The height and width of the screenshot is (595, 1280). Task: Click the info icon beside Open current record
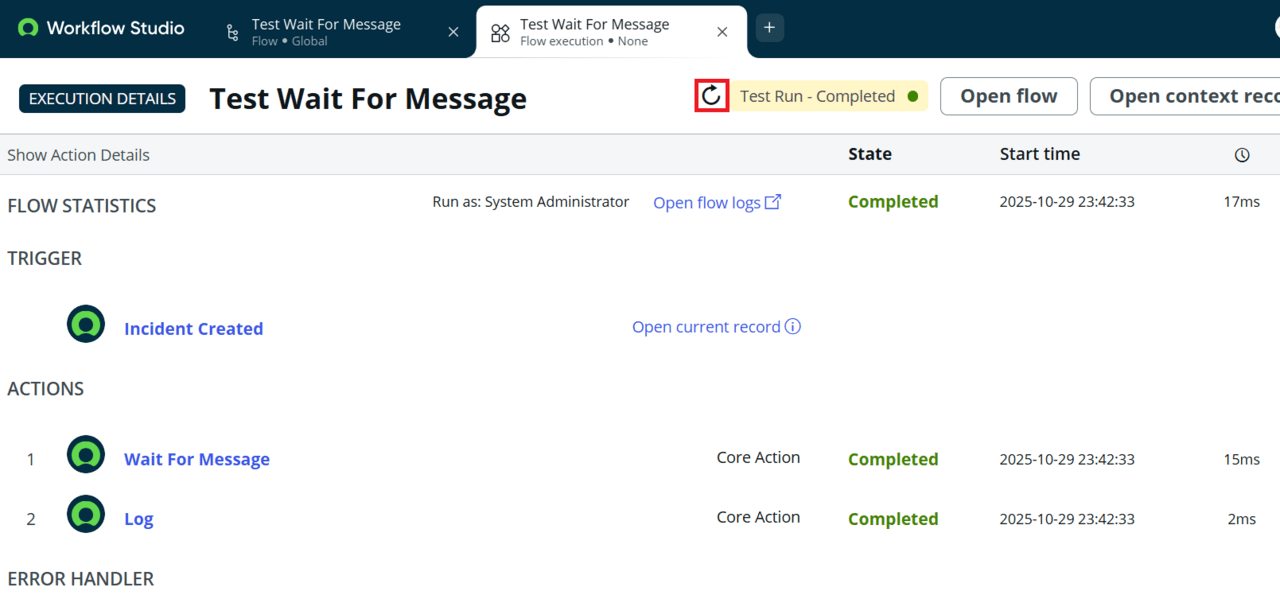[793, 327]
